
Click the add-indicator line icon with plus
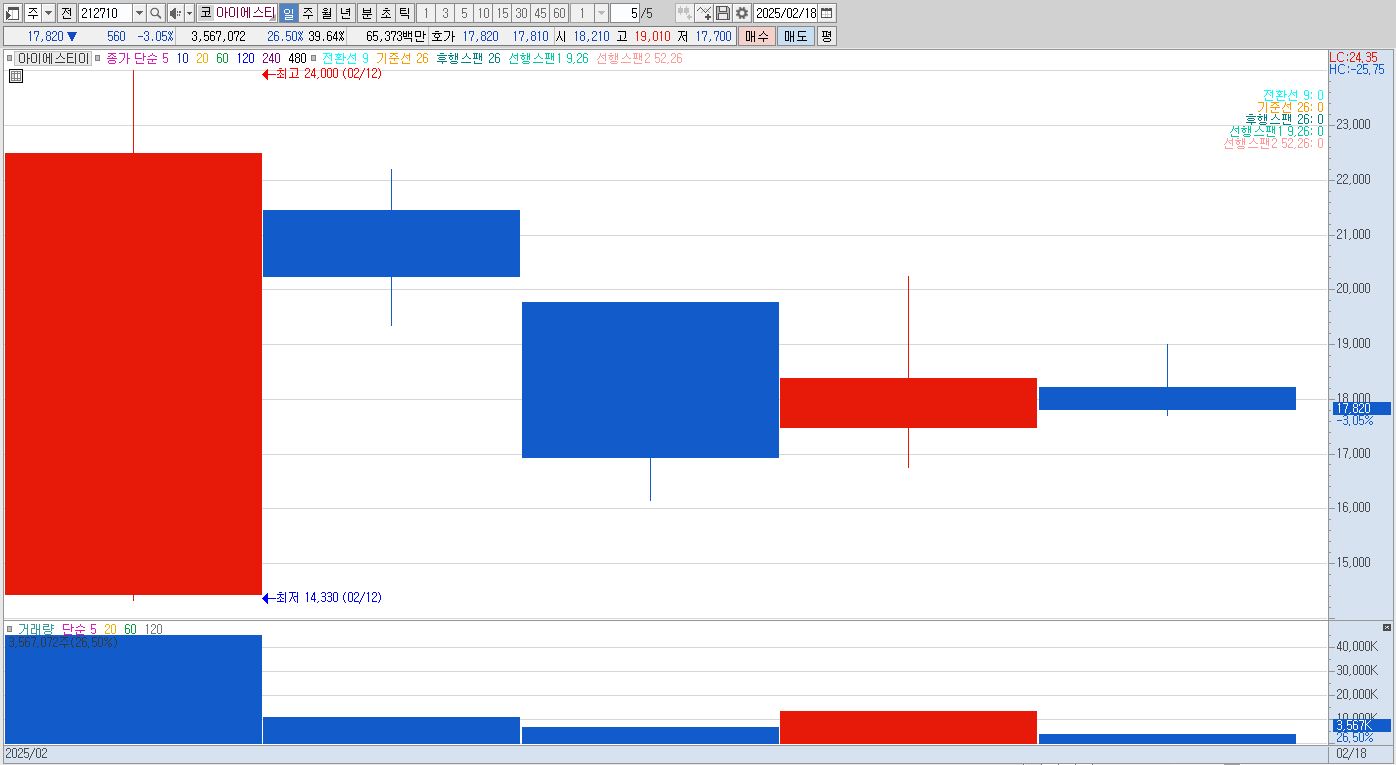703,13
